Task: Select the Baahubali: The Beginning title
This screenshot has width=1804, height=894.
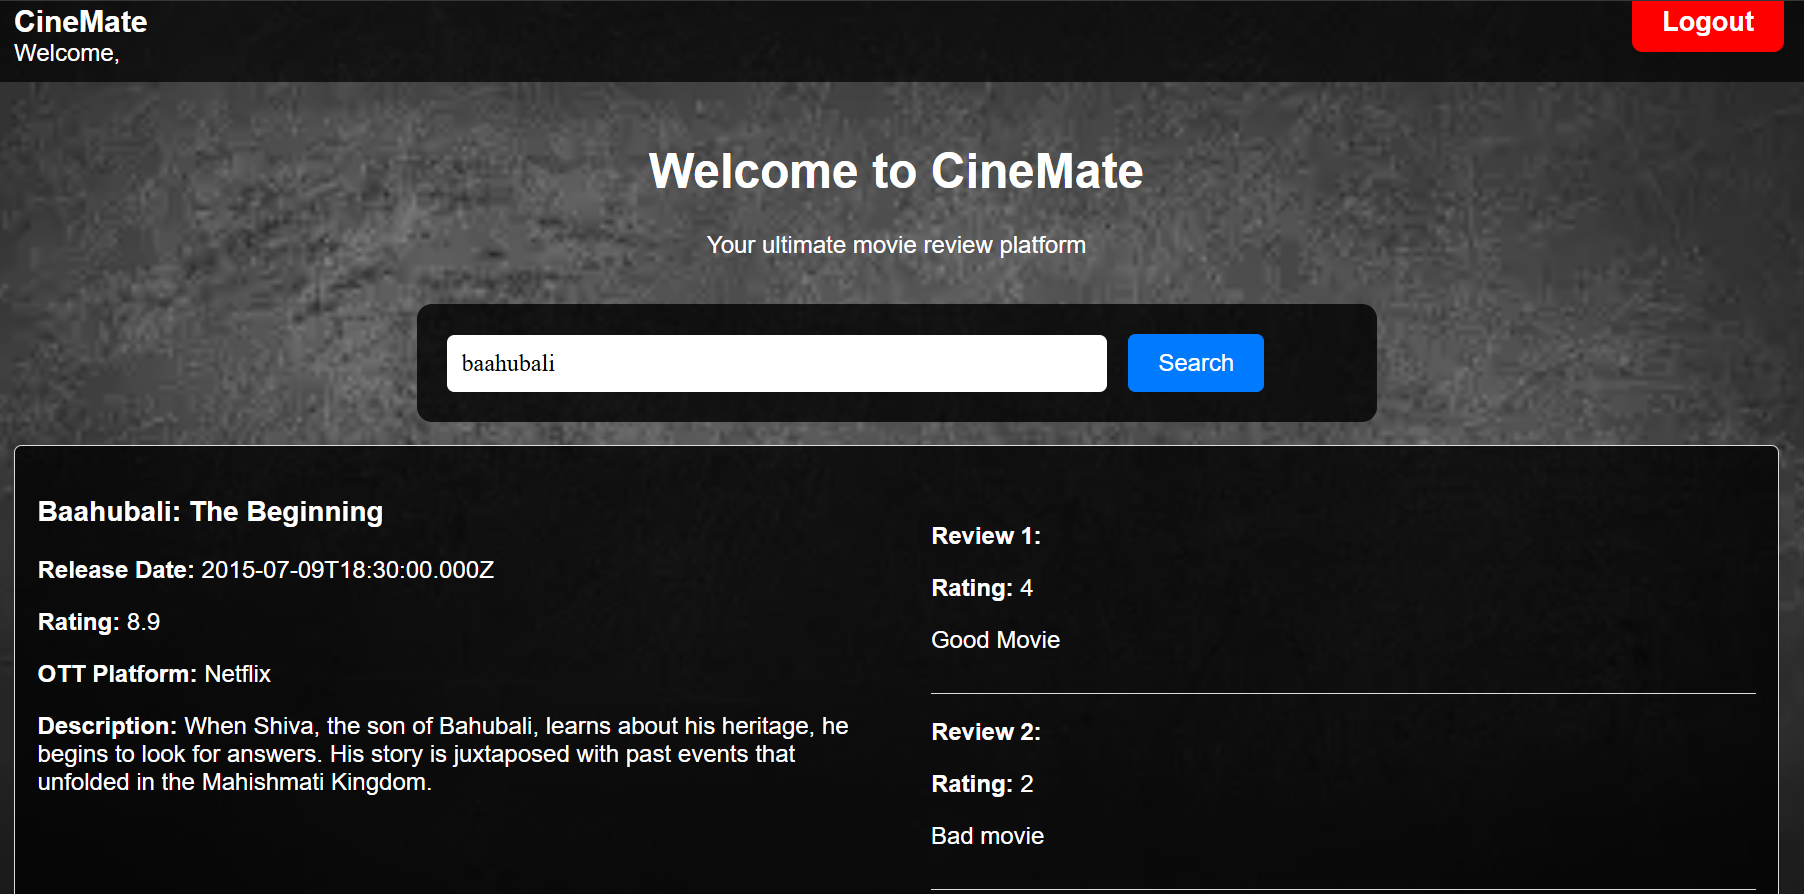Action: 210,512
